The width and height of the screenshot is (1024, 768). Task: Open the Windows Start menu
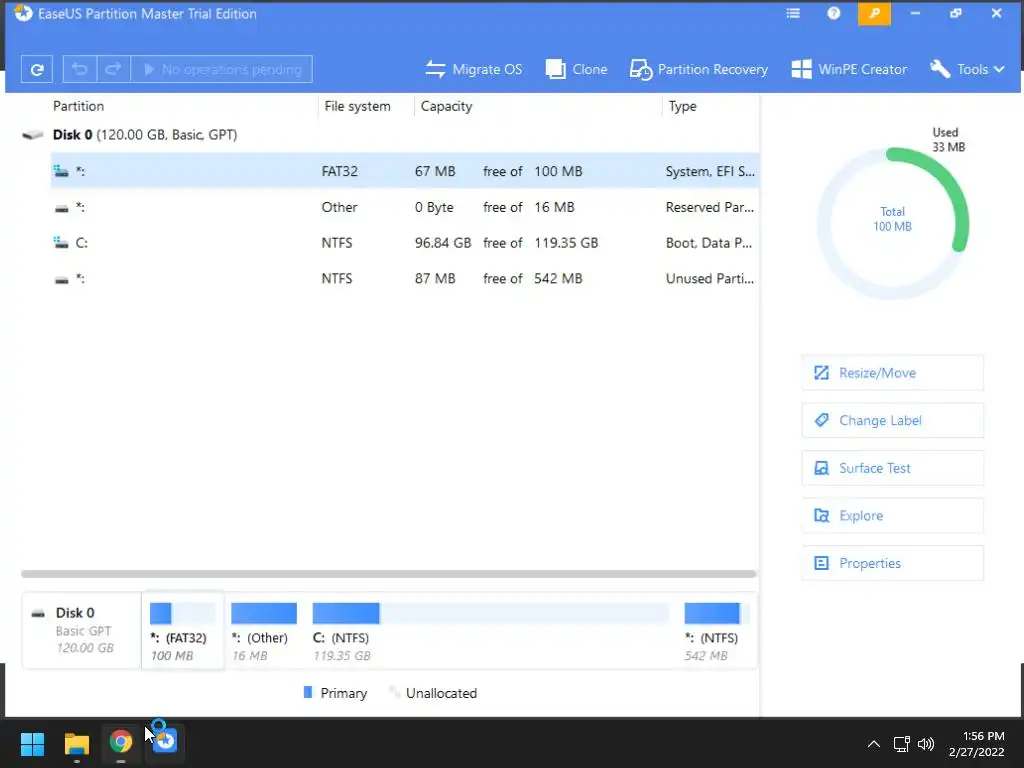coord(32,743)
